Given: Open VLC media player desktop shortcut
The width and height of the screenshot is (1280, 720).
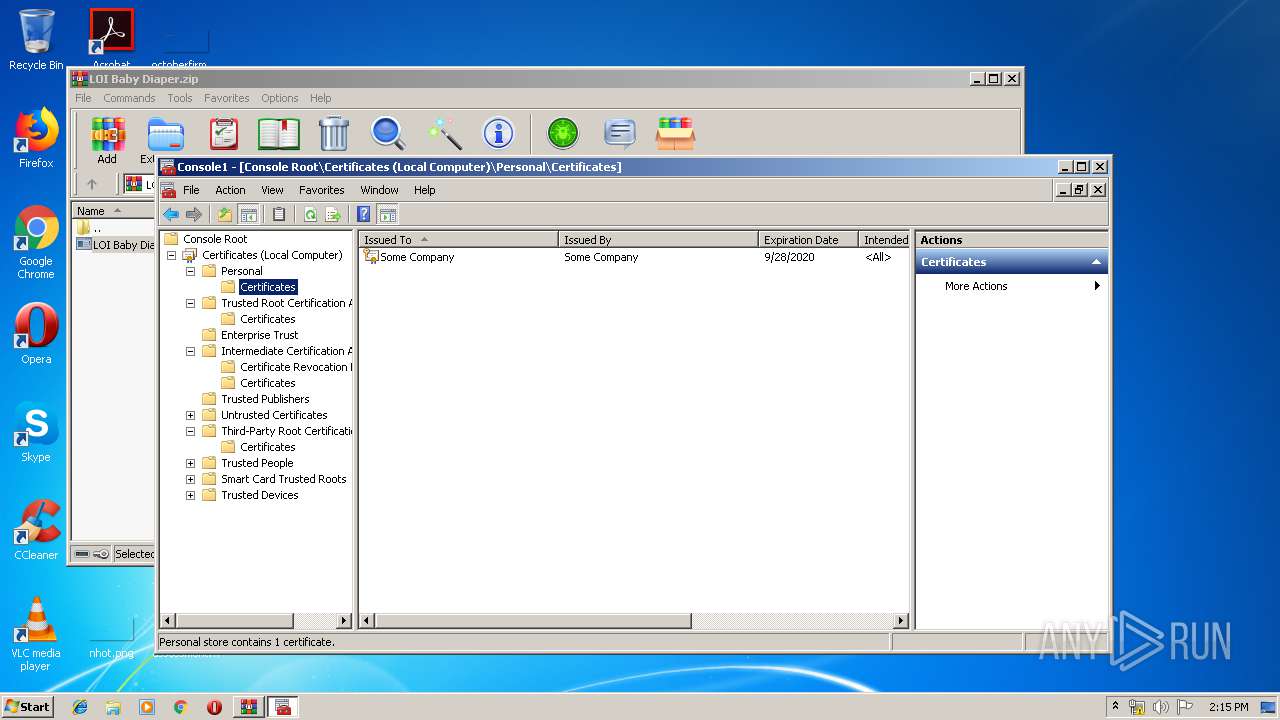Looking at the screenshot, I should 36,634.
